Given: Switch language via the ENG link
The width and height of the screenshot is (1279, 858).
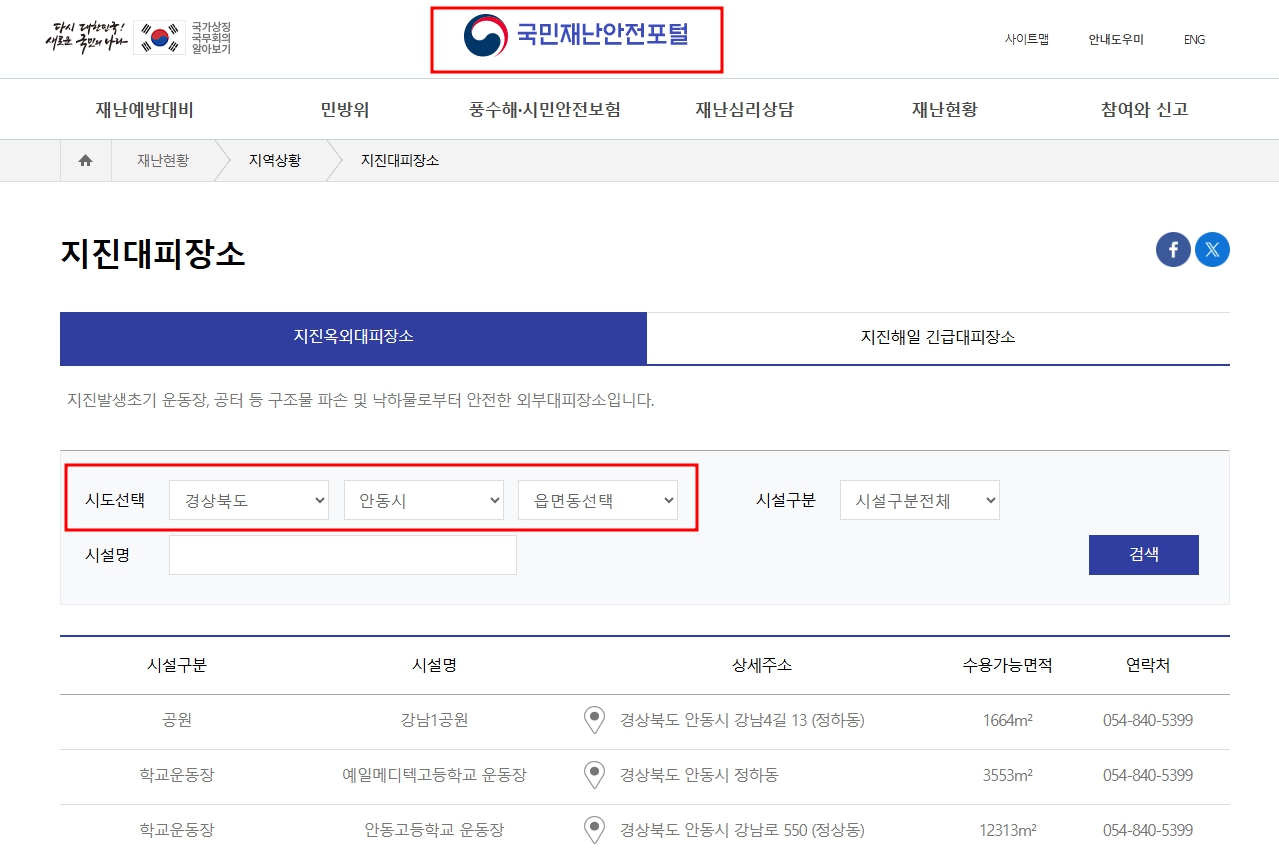Looking at the screenshot, I should coord(1193,39).
